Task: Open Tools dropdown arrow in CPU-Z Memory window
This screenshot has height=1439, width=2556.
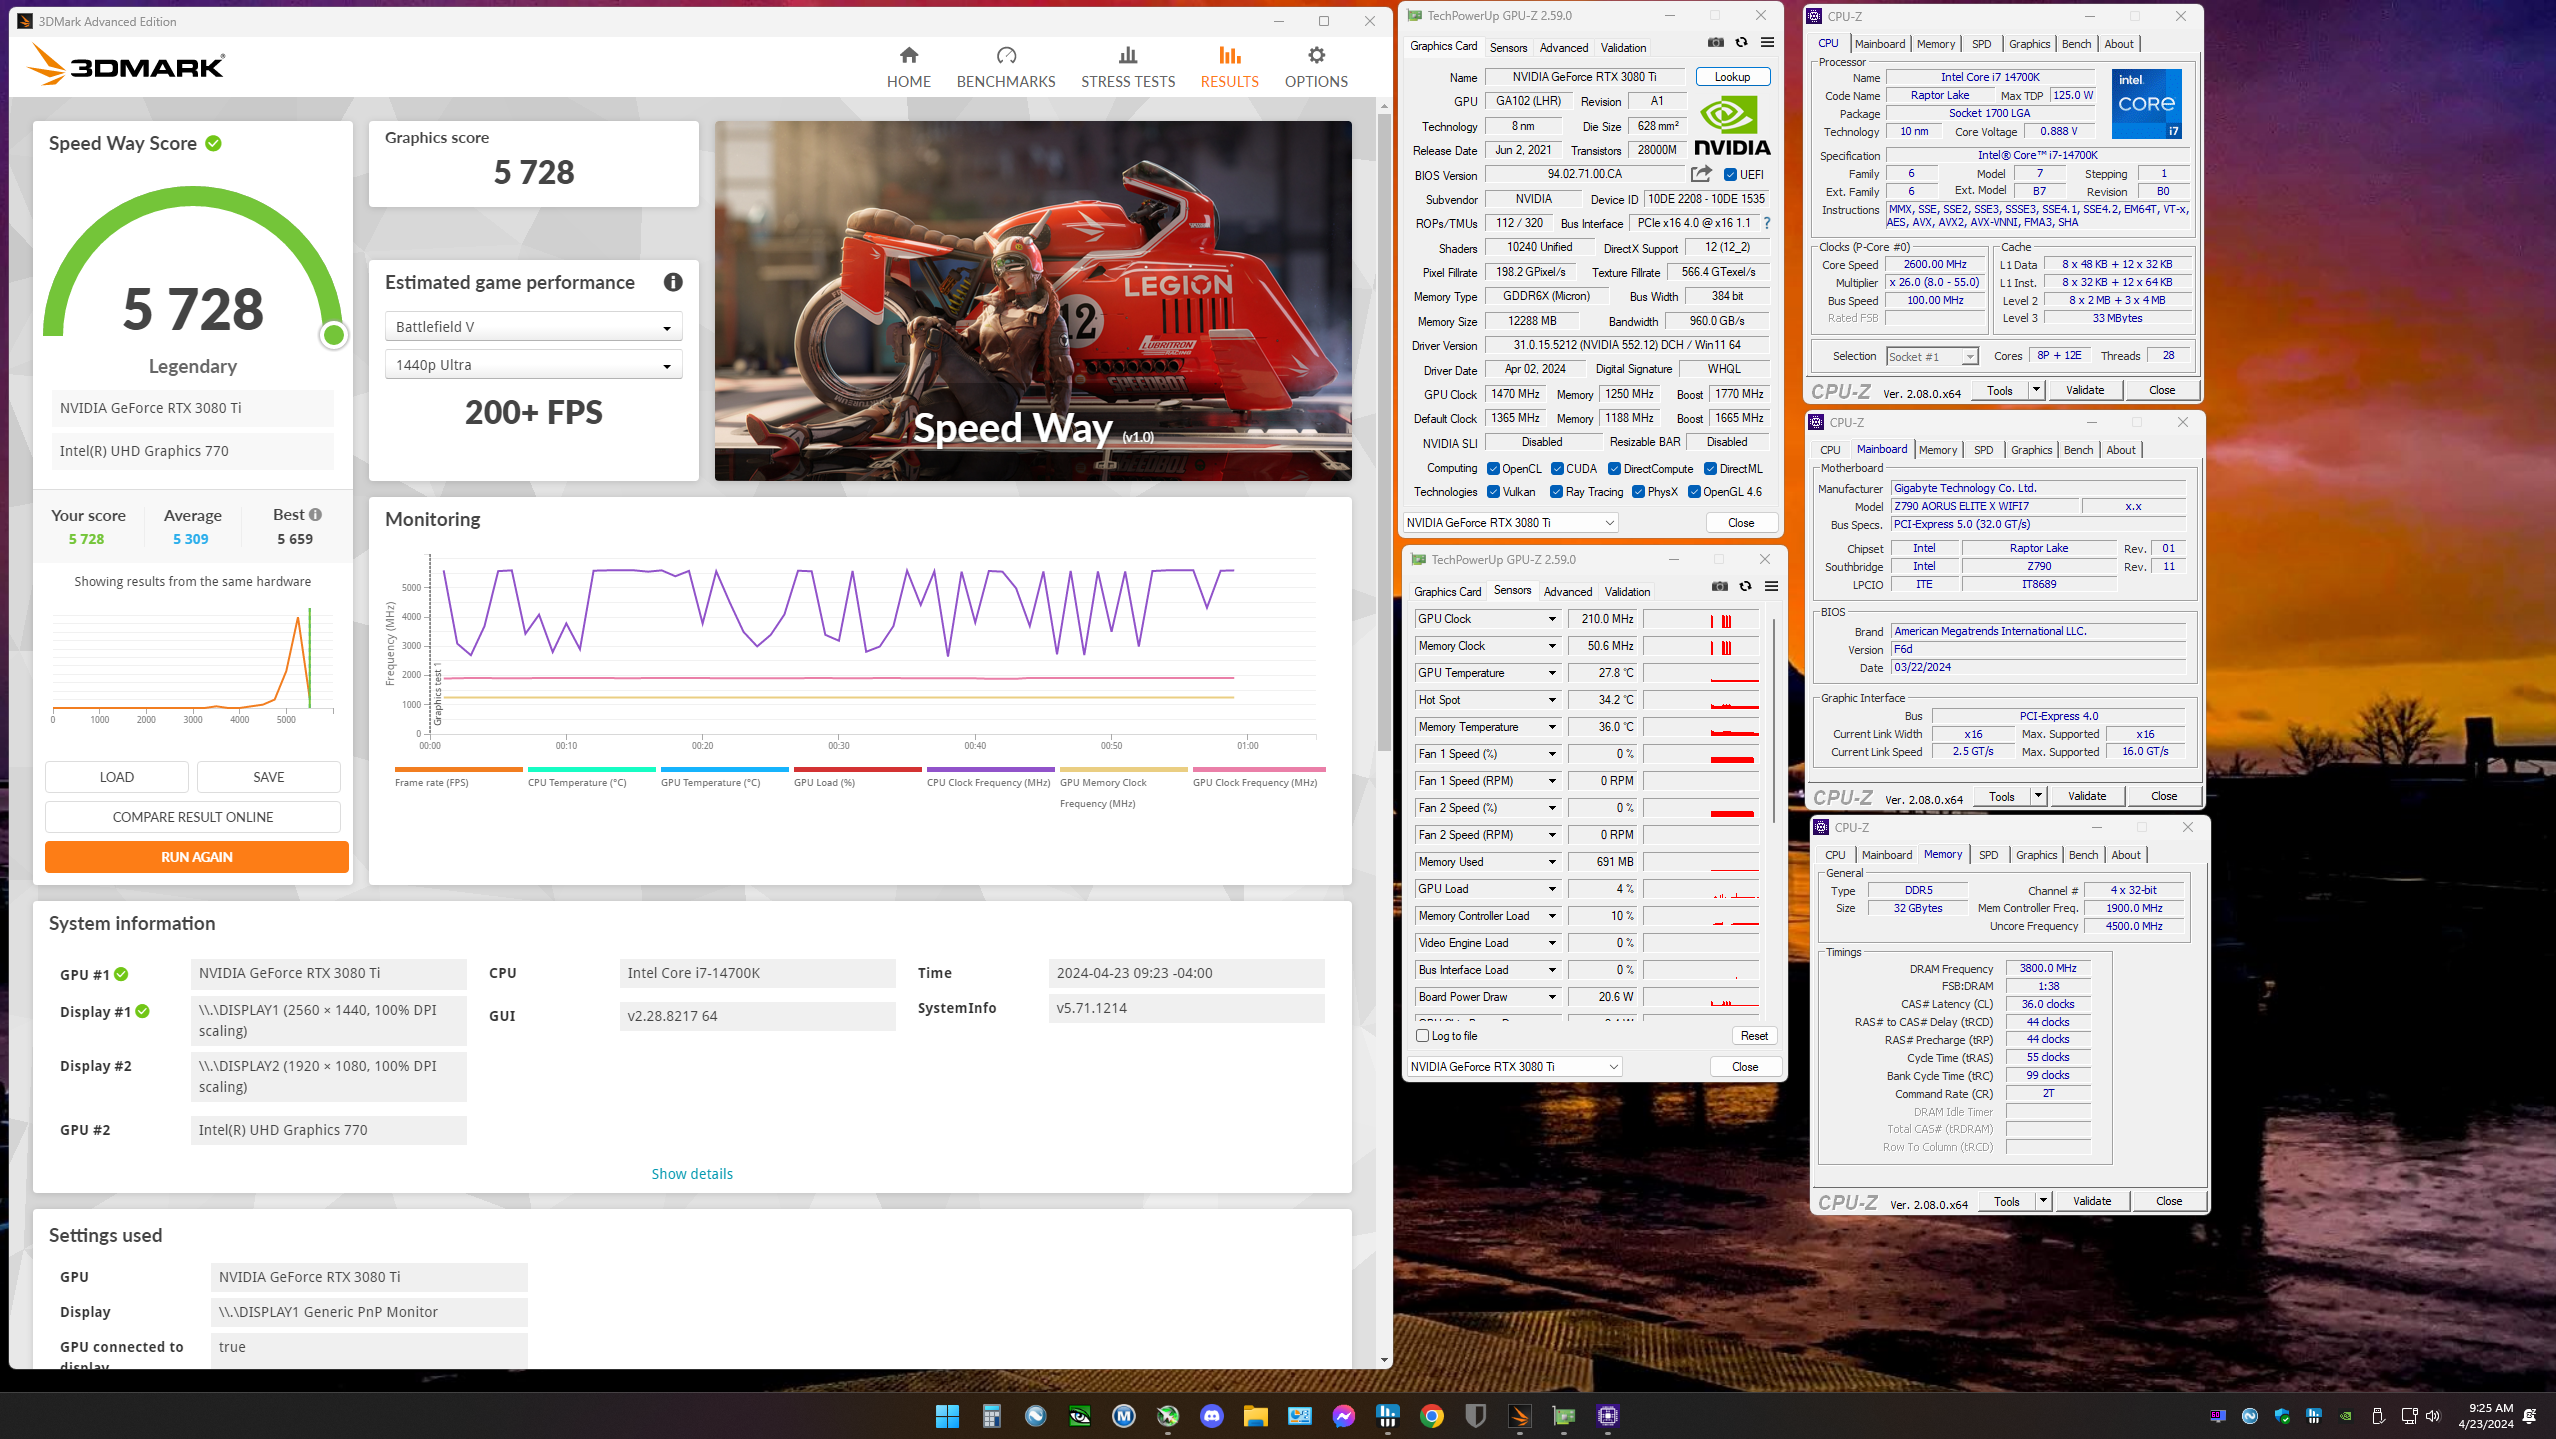Action: pos(2043,1201)
